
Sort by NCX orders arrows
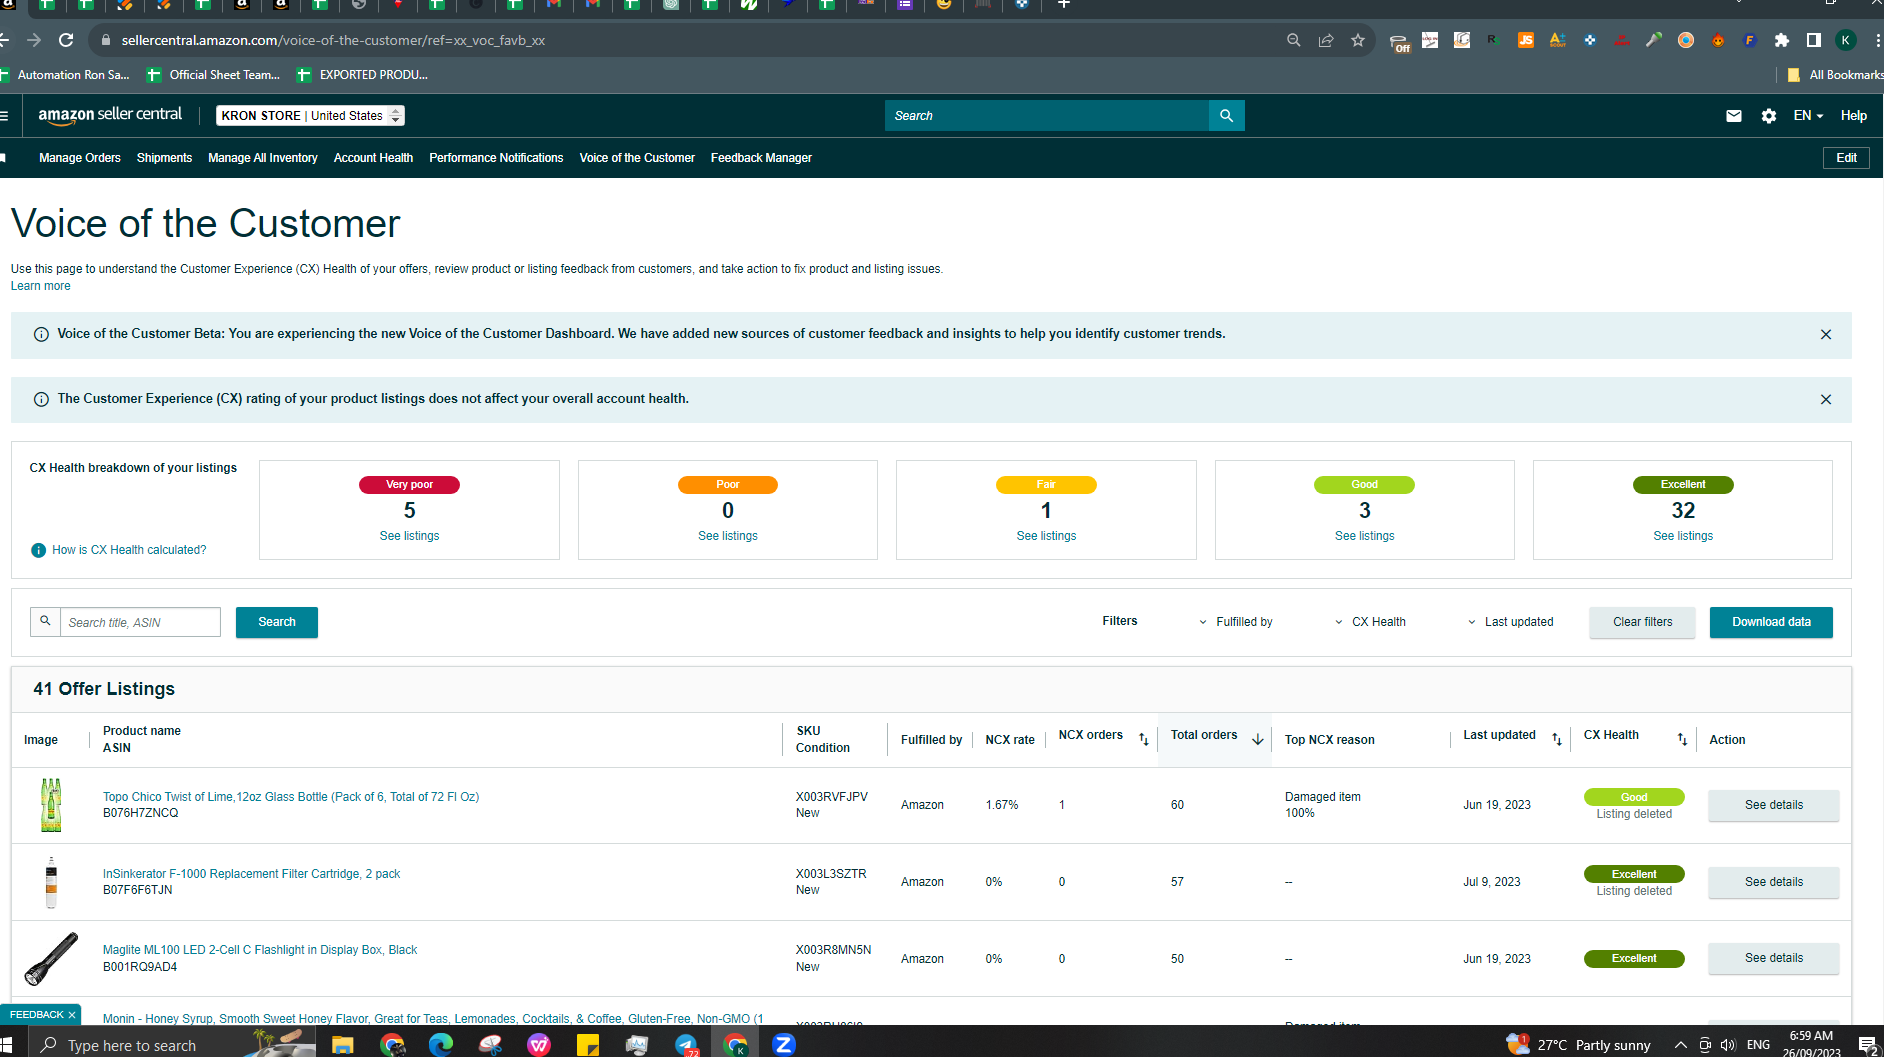click(1144, 740)
